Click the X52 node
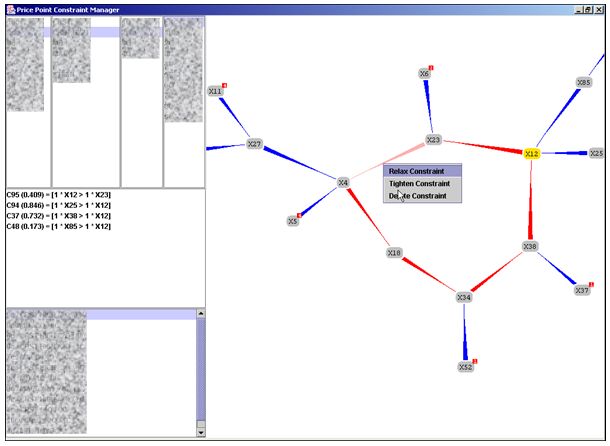The width and height of the screenshot is (610, 446). (465, 367)
